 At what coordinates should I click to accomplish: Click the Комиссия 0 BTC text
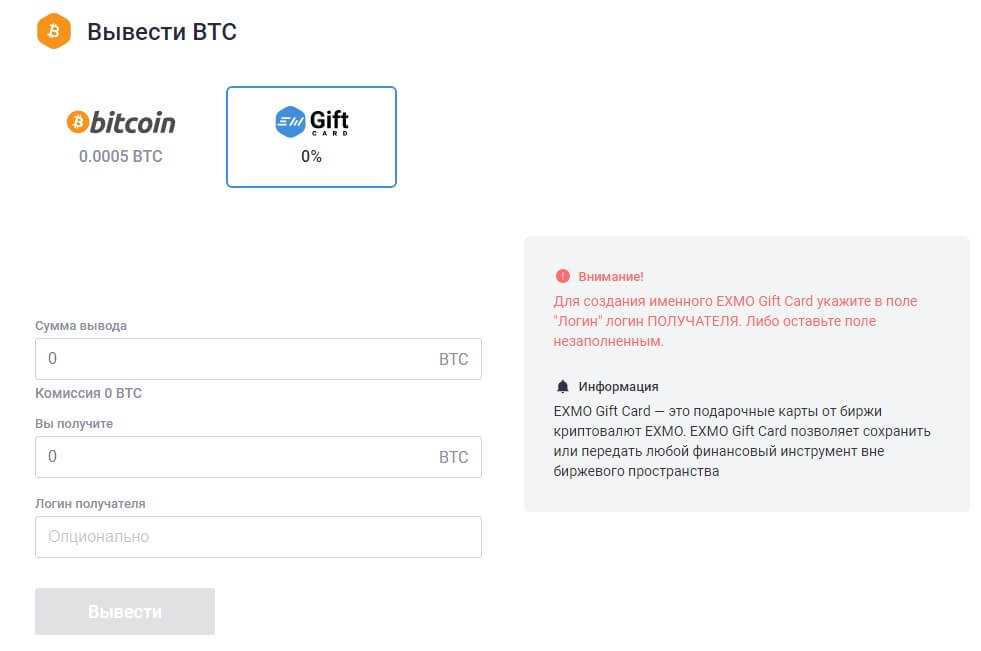click(x=88, y=393)
